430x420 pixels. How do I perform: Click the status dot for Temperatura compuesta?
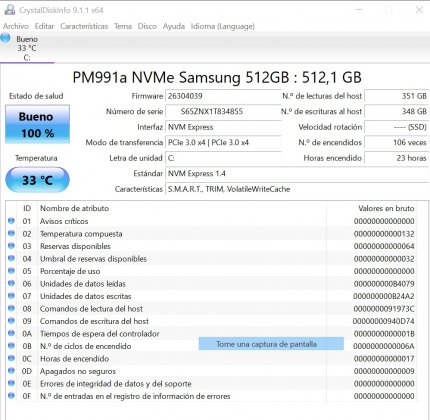click(x=11, y=233)
